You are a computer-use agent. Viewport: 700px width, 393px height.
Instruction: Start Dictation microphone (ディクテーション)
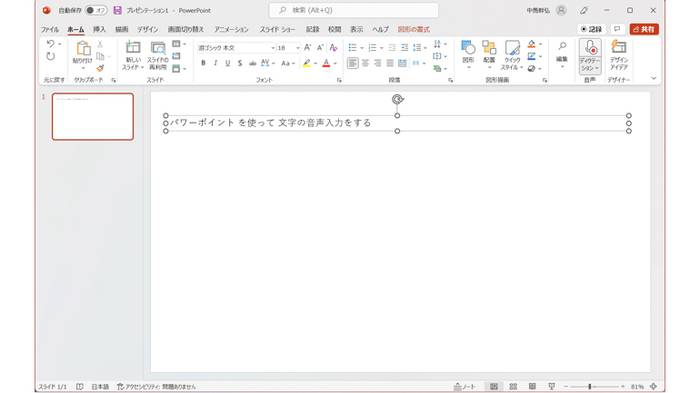[x=590, y=56]
